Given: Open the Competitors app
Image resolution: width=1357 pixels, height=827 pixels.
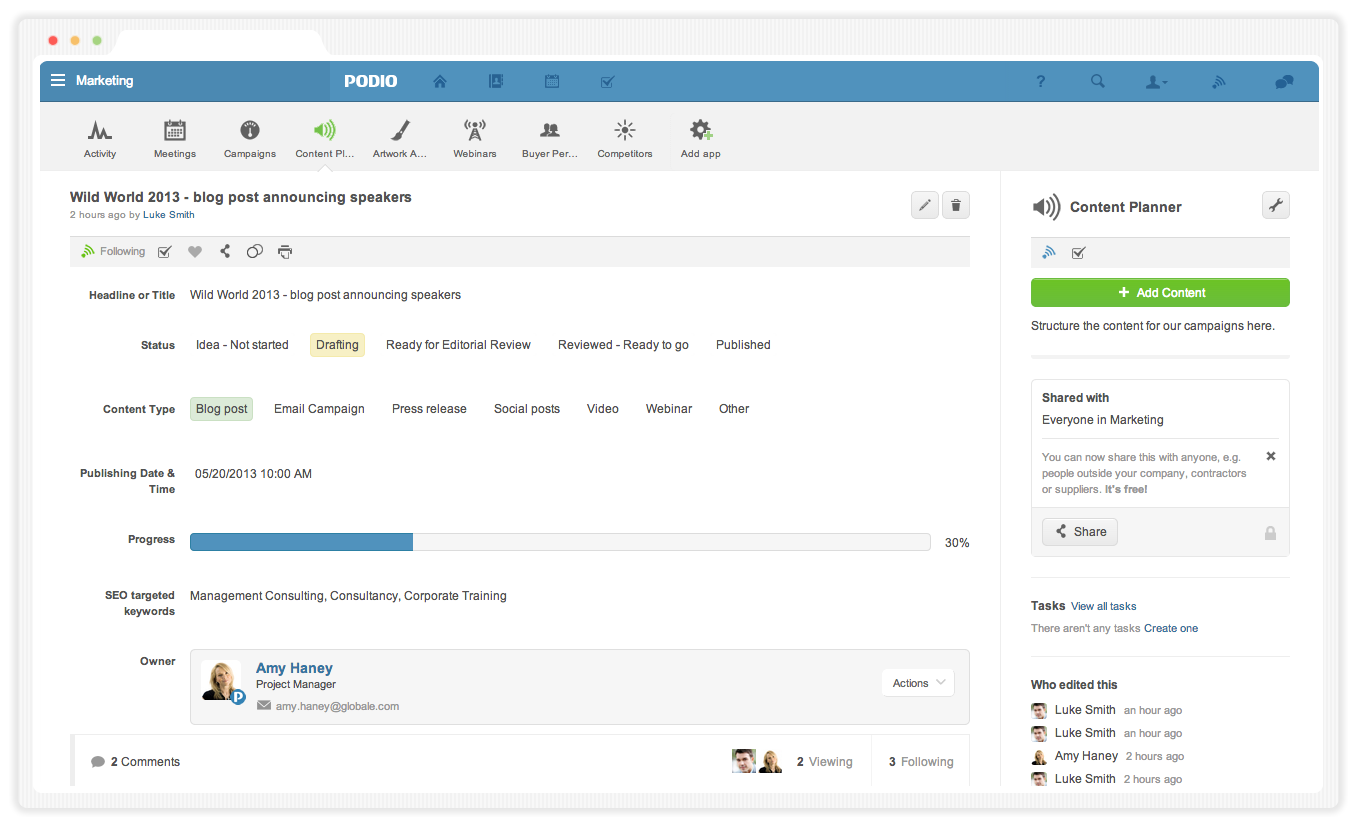Looking at the screenshot, I should click(x=624, y=138).
